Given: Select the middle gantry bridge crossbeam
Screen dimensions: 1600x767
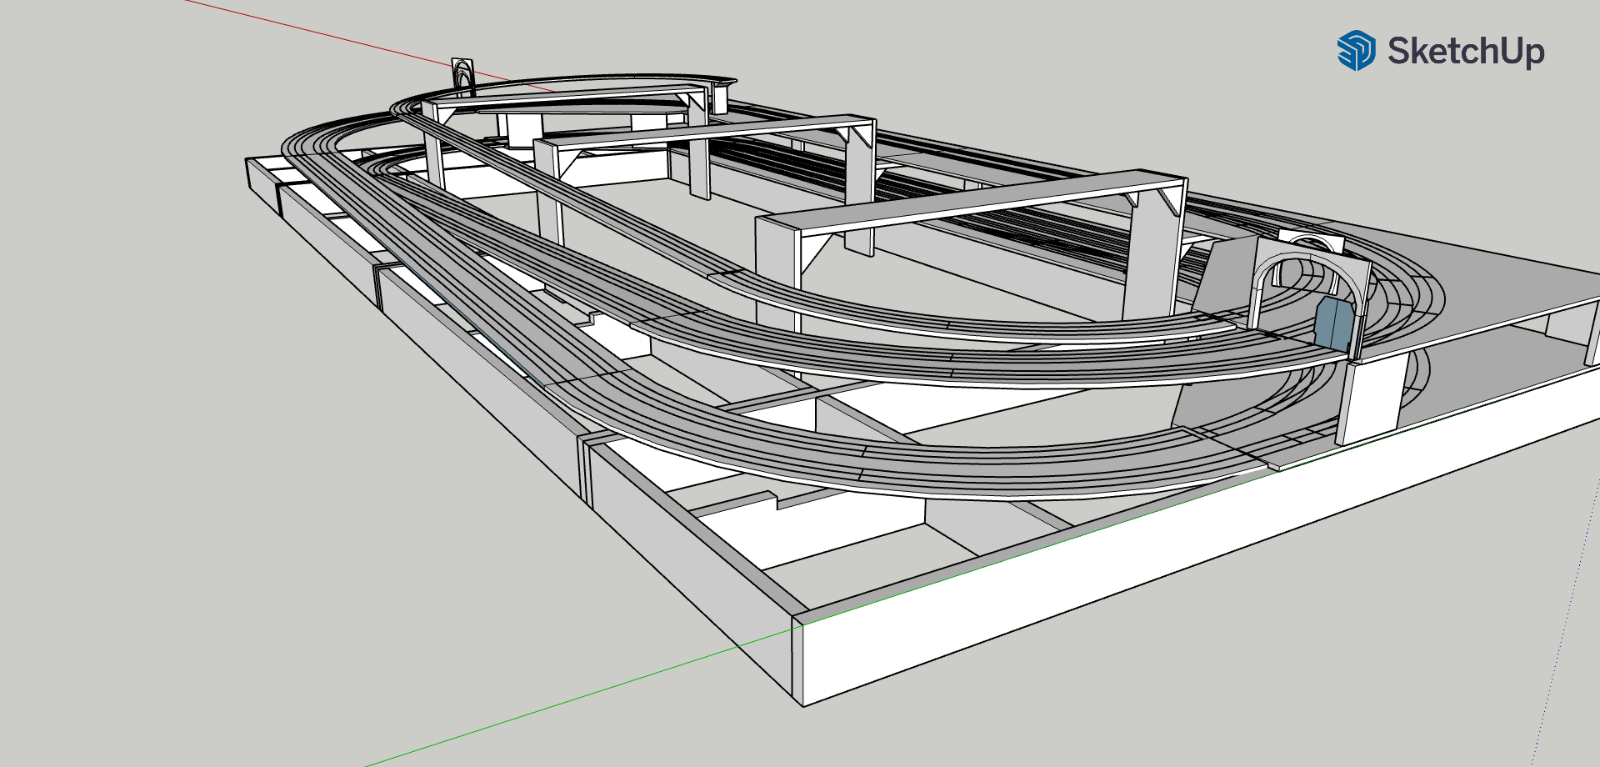Looking at the screenshot, I should coord(700,133).
